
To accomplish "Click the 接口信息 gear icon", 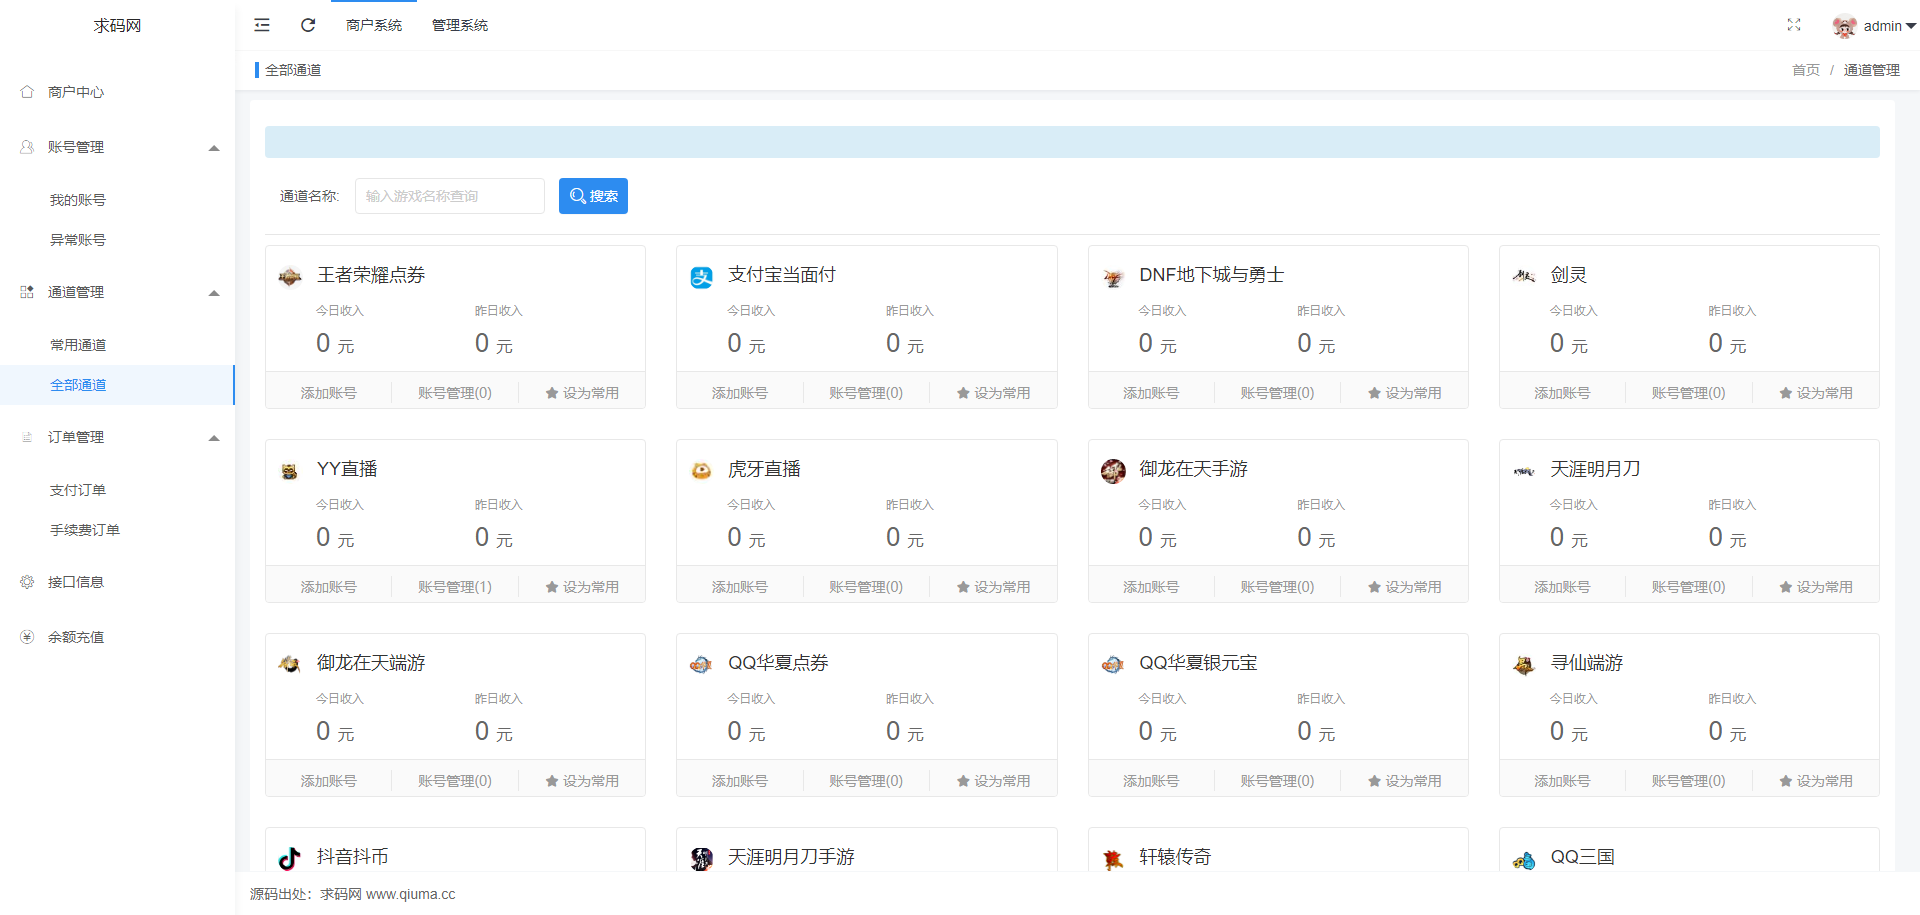I will point(27,582).
